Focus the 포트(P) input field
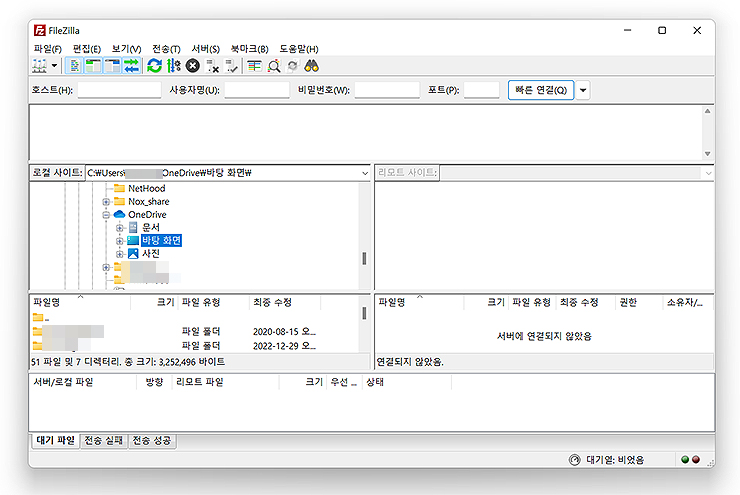Image resolution: width=740 pixels, height=495 pixels. coord(481,90)
